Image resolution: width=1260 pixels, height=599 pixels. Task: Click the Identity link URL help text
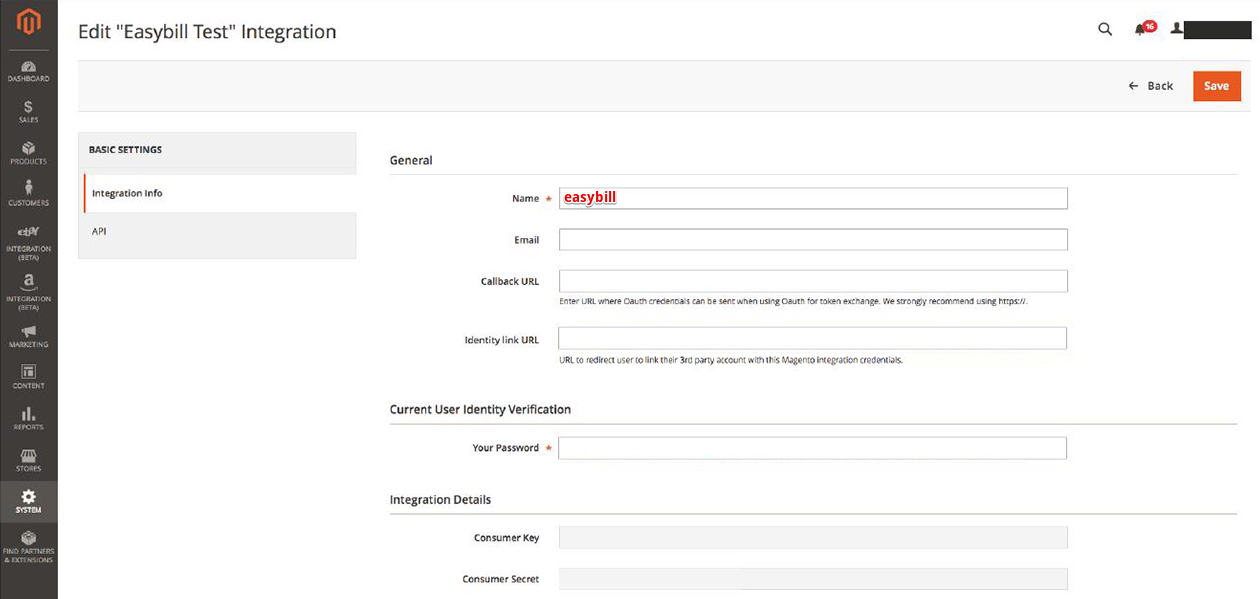point(731,360)
